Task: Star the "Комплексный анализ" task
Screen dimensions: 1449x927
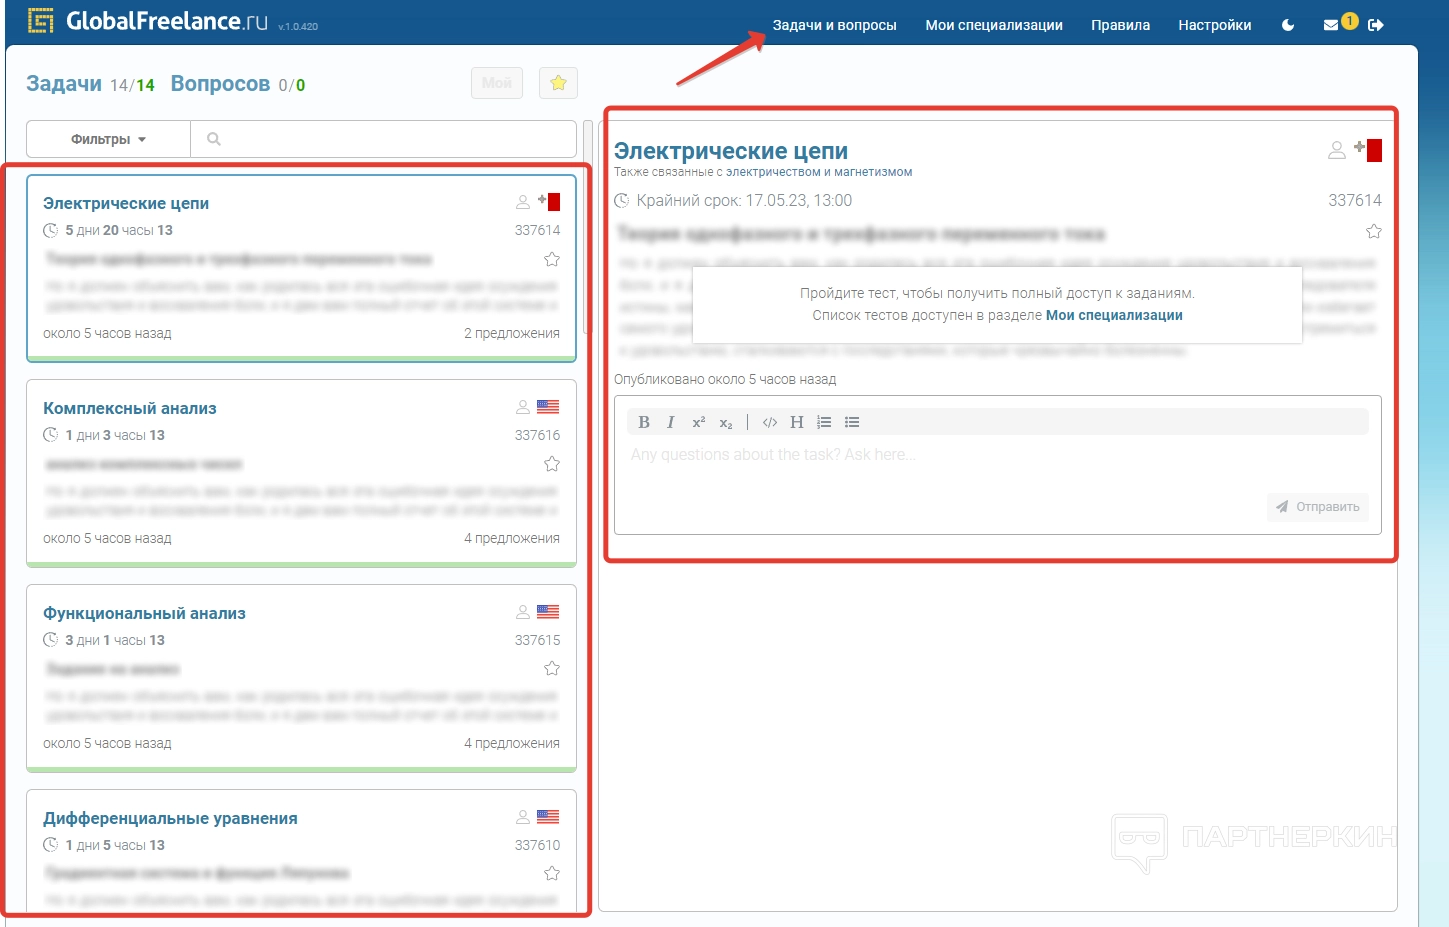Action: point(552,464)
